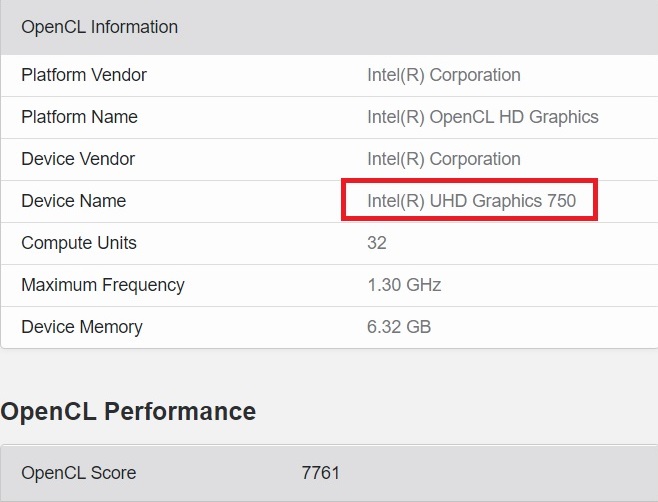
Task: Select the Device Memory label
Action: [x=82, y=327]
